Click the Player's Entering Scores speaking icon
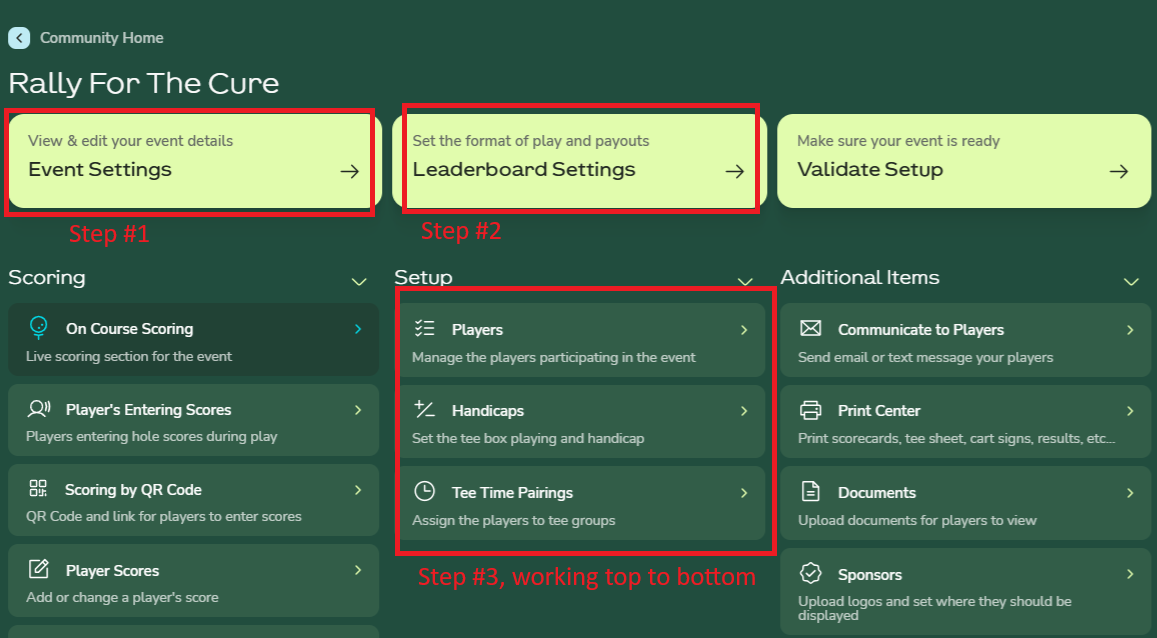This screenshot has width=1157, height=638. pyautogui.click(x=38, y=409)
